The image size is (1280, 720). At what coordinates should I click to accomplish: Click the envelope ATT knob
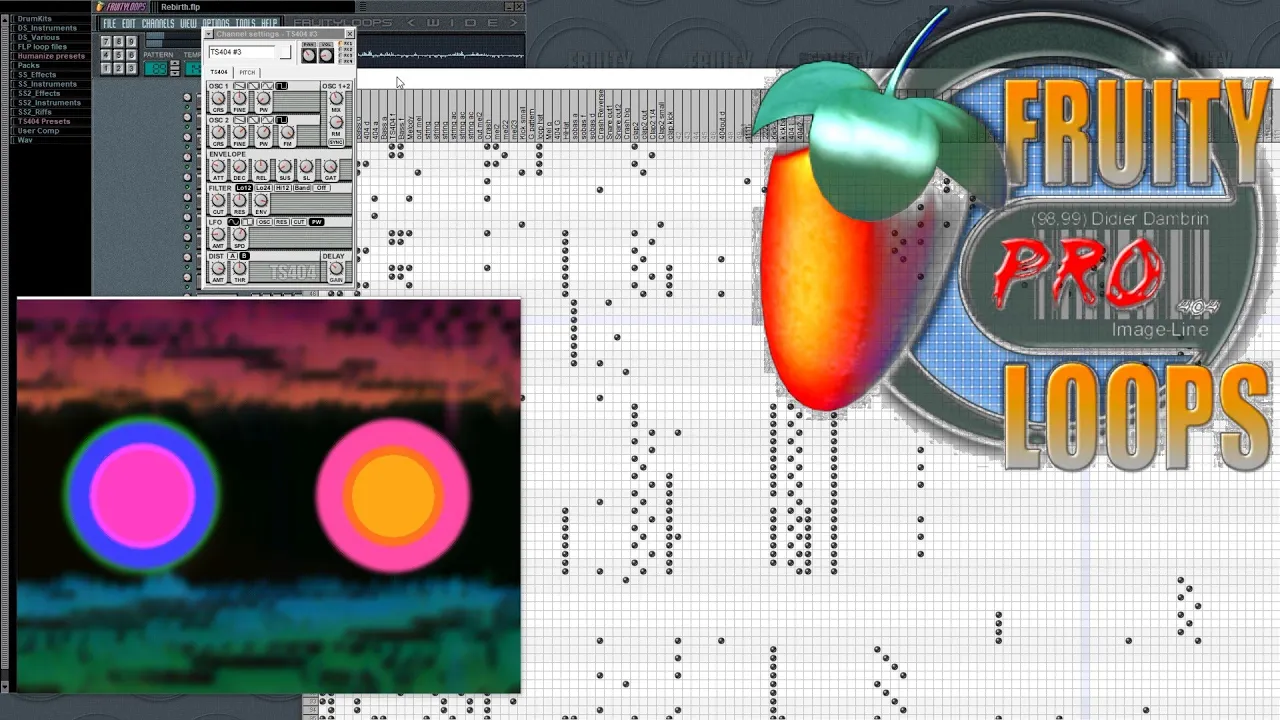tap(218, 166)
